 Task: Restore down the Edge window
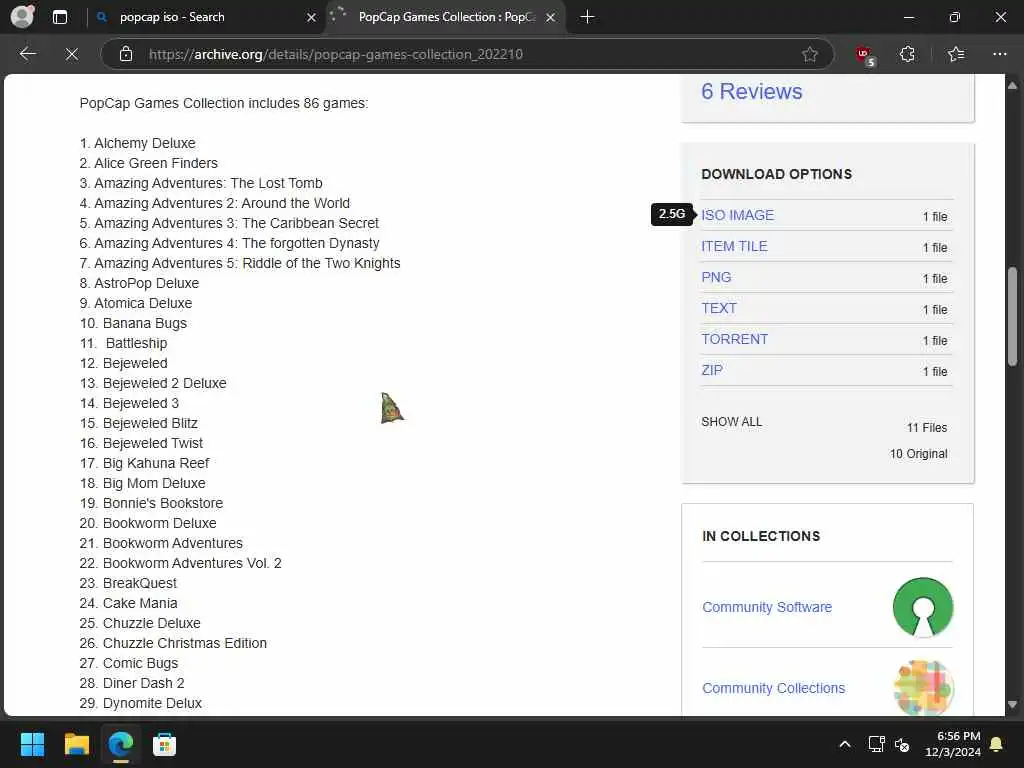[x=954, y=17]
